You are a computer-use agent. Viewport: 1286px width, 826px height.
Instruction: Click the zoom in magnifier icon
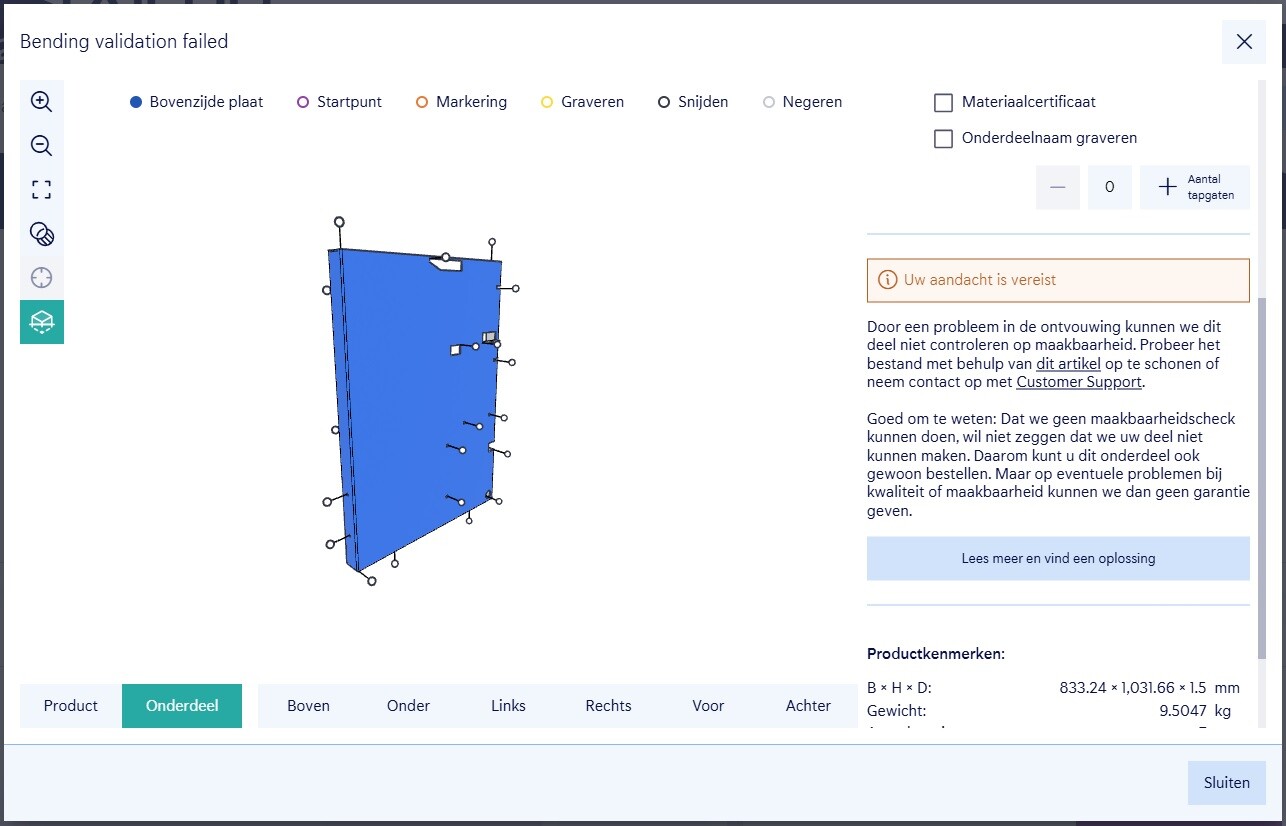(x=41, y=101)
